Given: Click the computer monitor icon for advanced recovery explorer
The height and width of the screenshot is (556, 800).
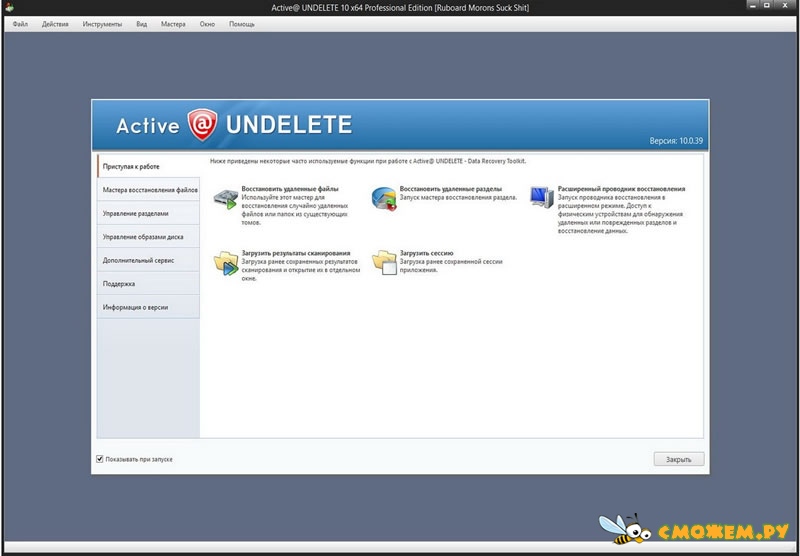Looking at the screenshot, I should [542, 197].
